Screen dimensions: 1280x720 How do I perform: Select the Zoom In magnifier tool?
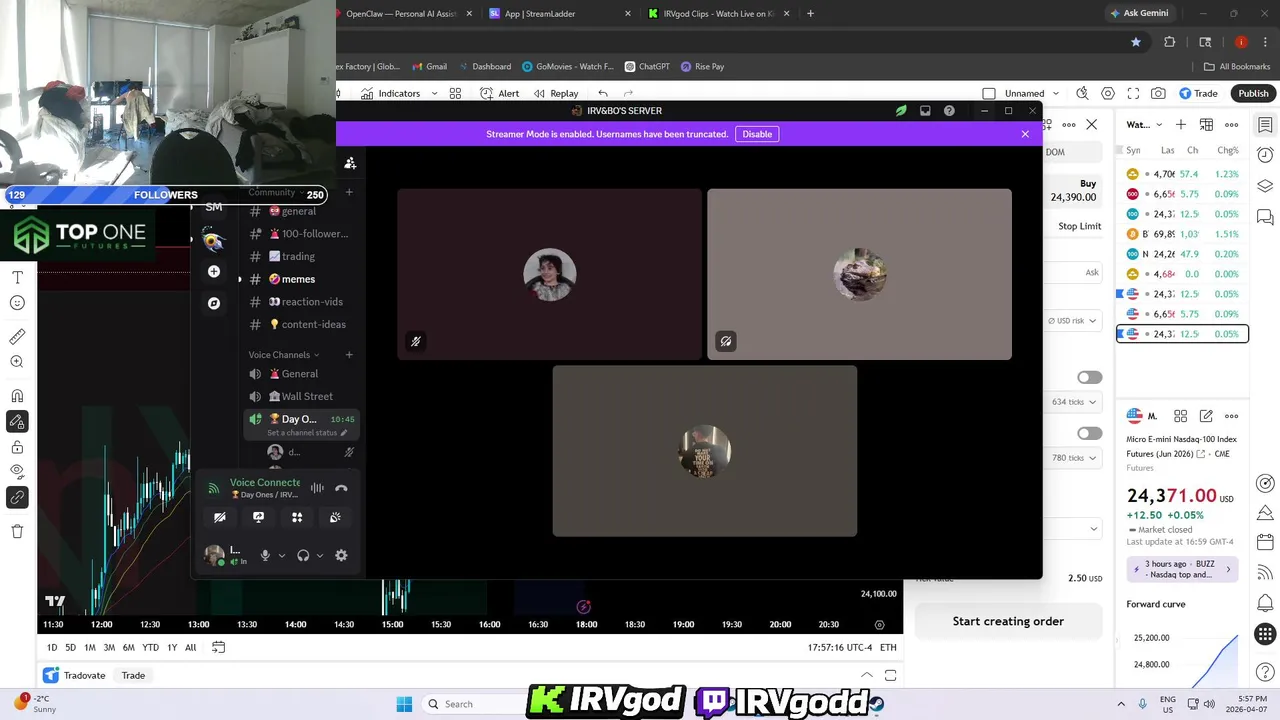pyautogui.click(x=17, y=362)
